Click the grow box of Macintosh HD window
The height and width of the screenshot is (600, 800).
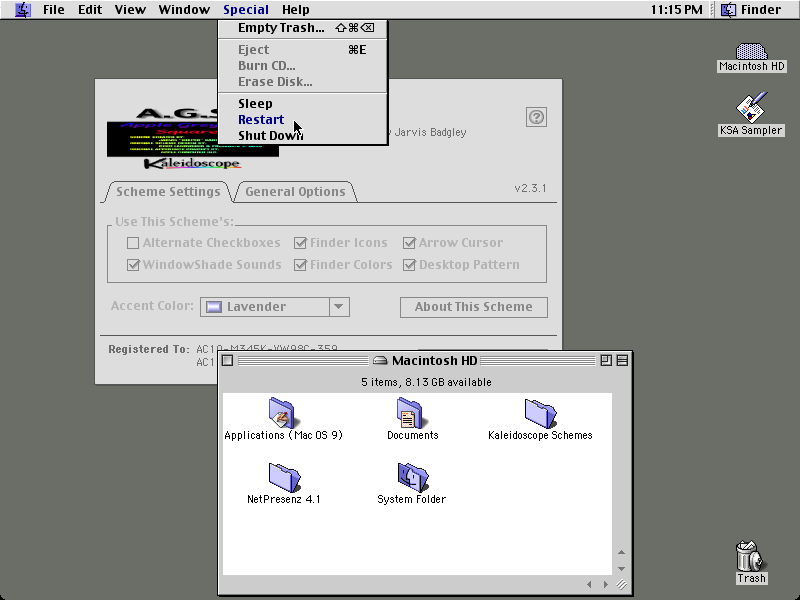tap(621, 585)
